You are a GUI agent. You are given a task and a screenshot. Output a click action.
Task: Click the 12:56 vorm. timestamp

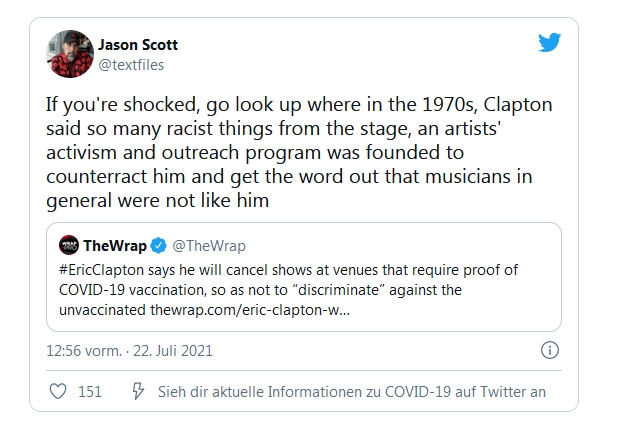coord(86,351)
